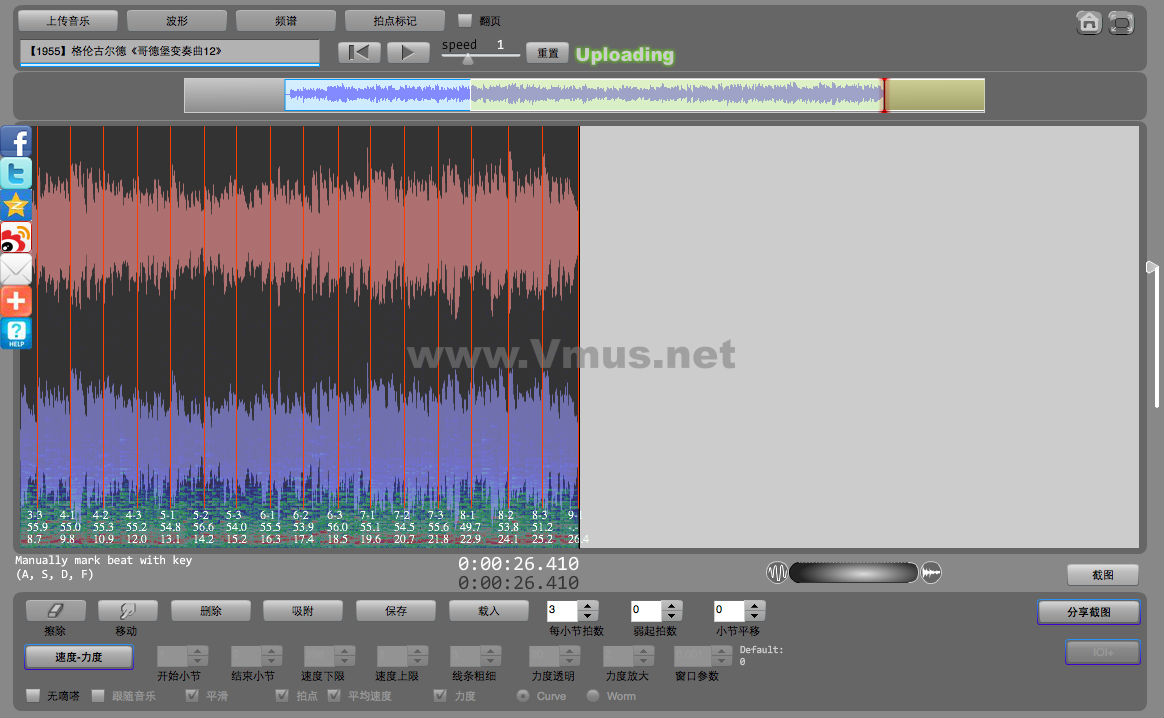The width and height of the screenshot is (1164, 718).
Task: Increase the 弱起拍数 stepper value
Action: [x=671, y=605]
